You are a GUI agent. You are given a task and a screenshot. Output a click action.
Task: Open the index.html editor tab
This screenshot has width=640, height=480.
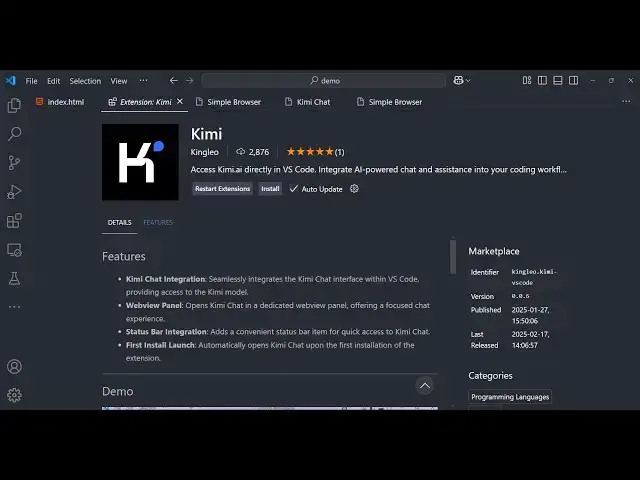(60, 102)
